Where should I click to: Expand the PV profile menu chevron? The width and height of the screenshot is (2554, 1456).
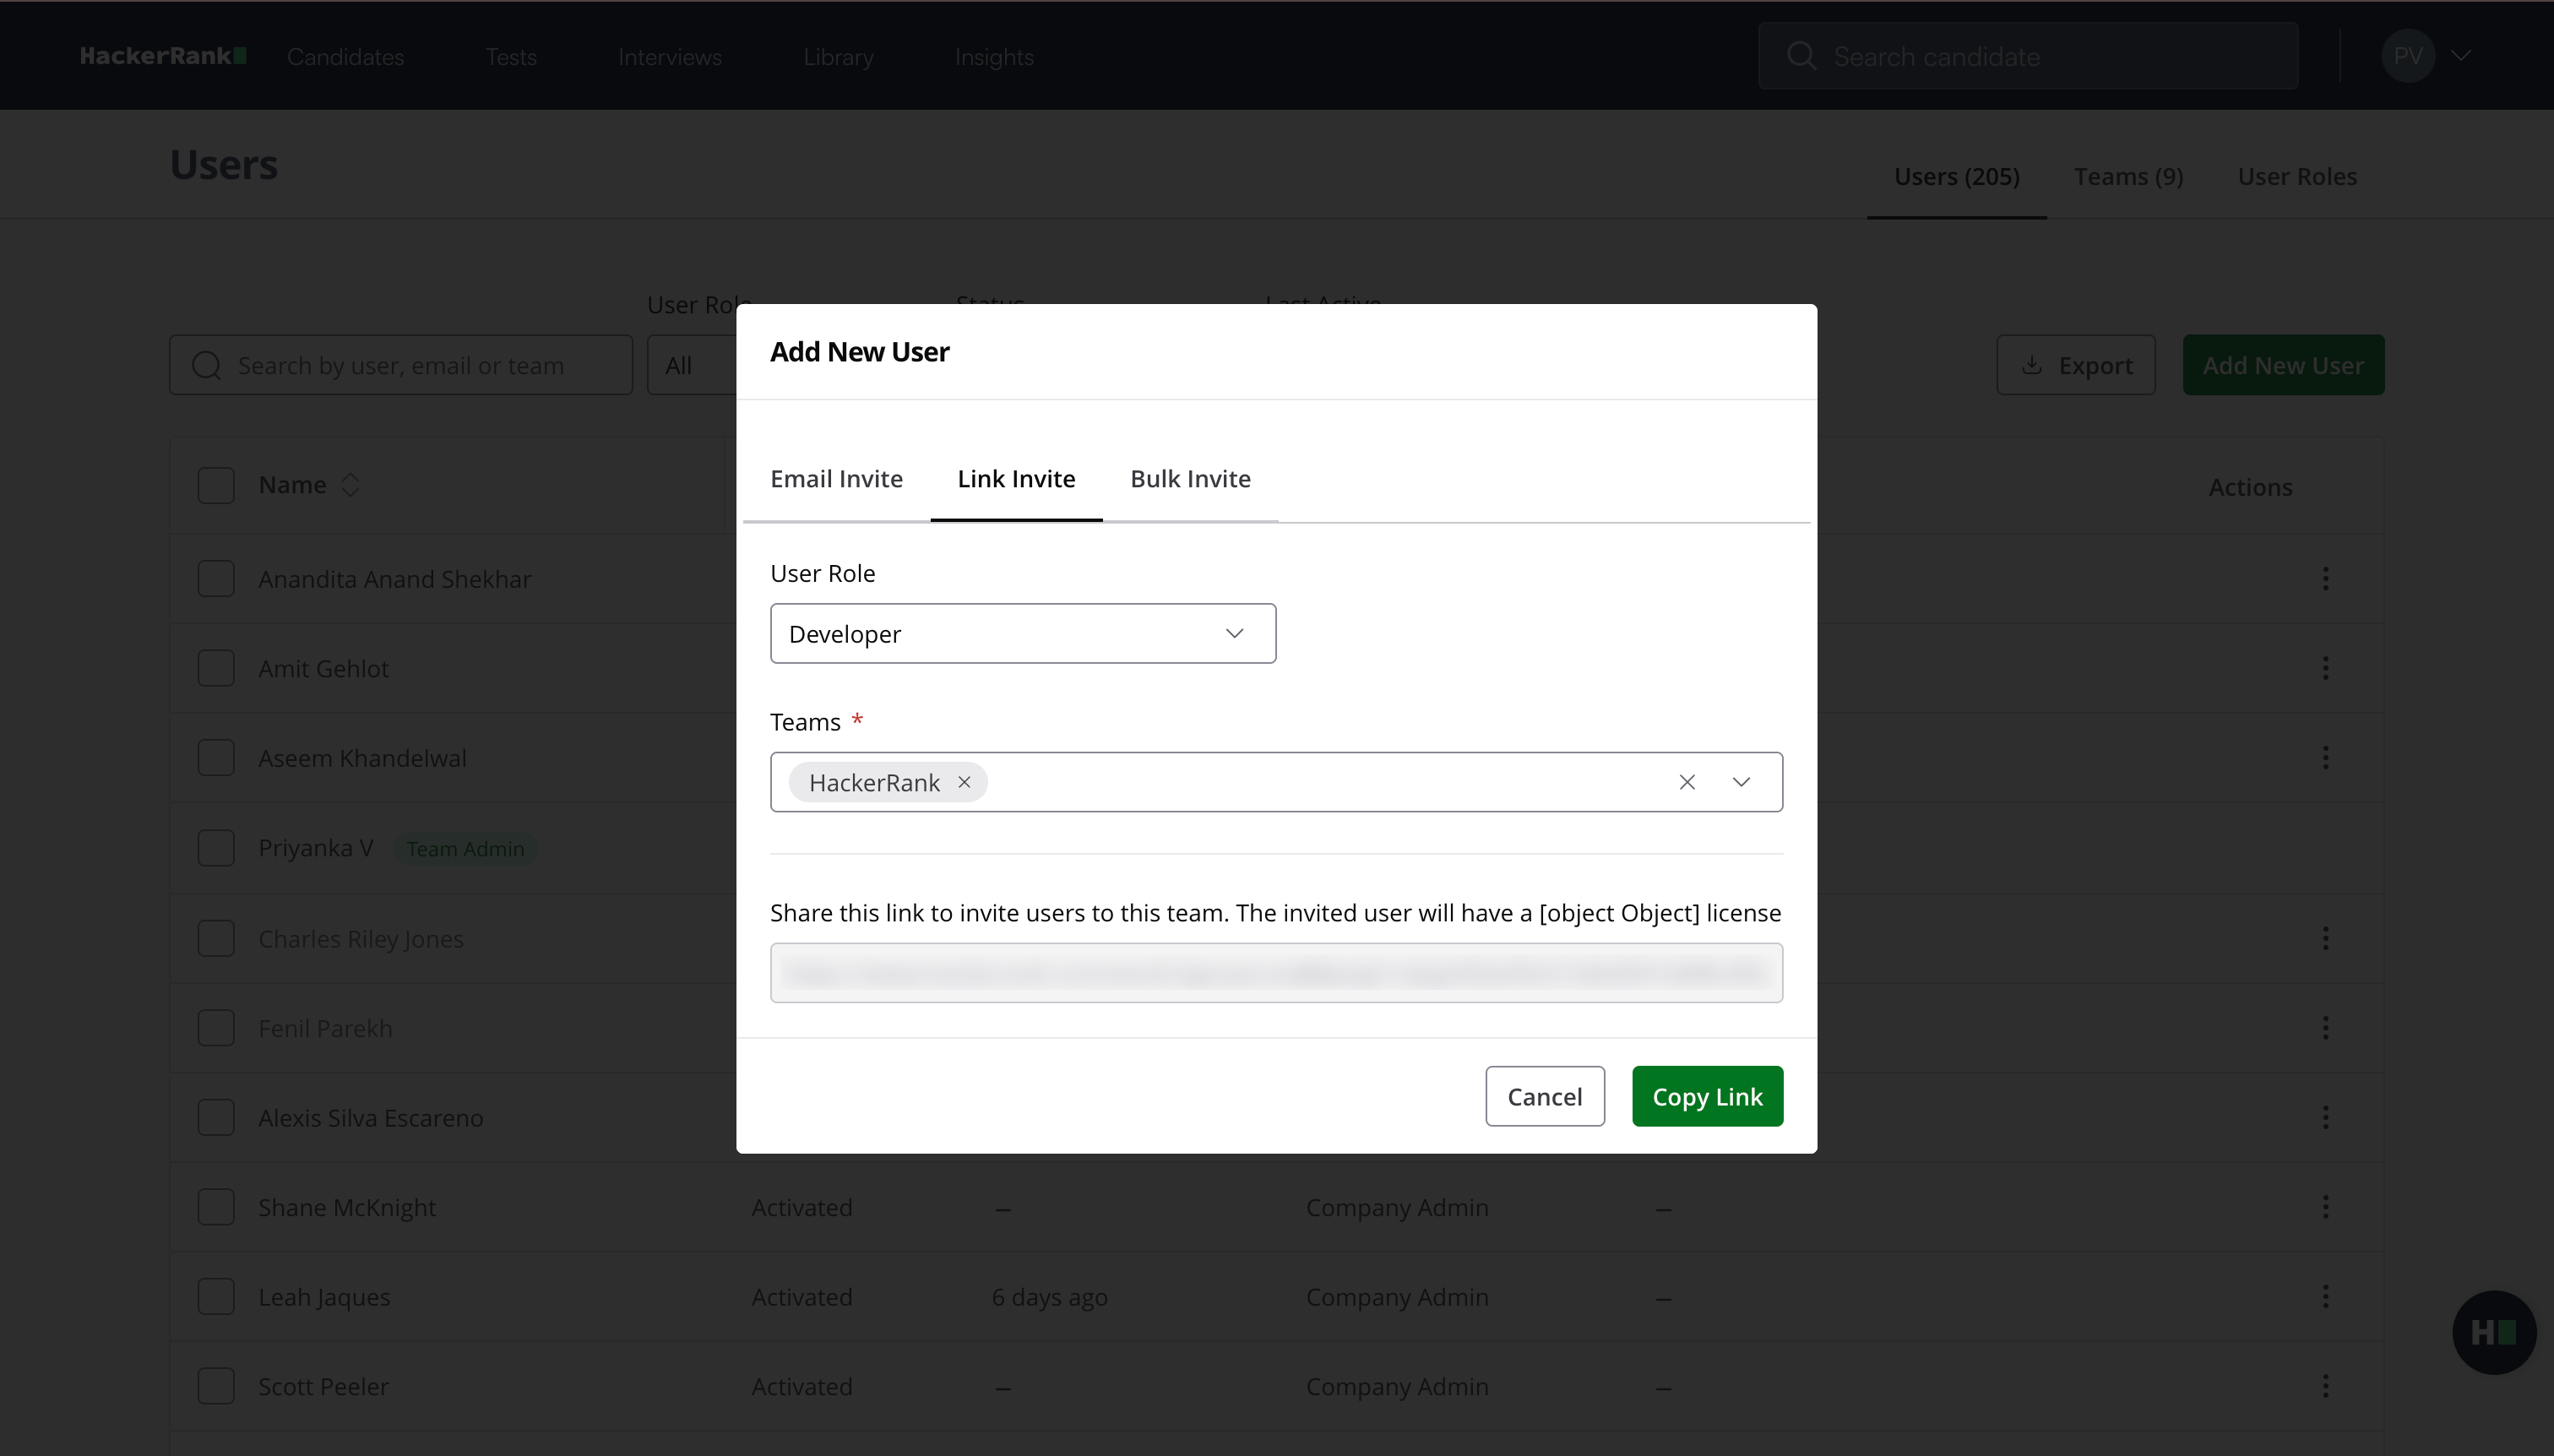[x=2461, y=56]
